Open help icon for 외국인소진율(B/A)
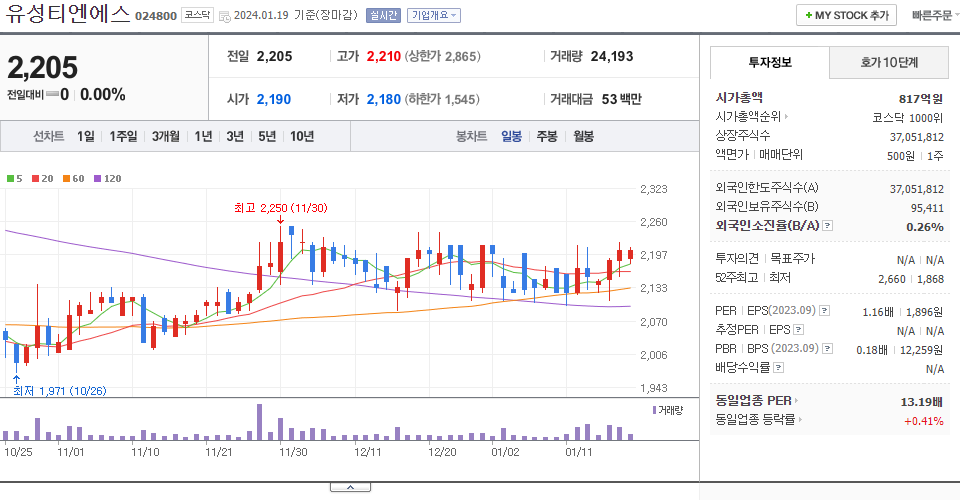Image resolution: width=960 pixels, height=500 pixels. pyautogui.click(x=828, y=226)
